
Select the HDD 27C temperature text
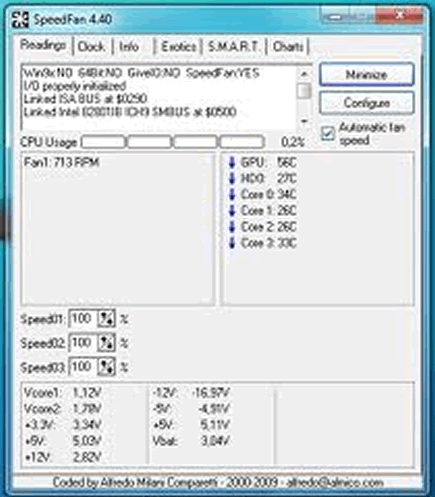point(268,179)
